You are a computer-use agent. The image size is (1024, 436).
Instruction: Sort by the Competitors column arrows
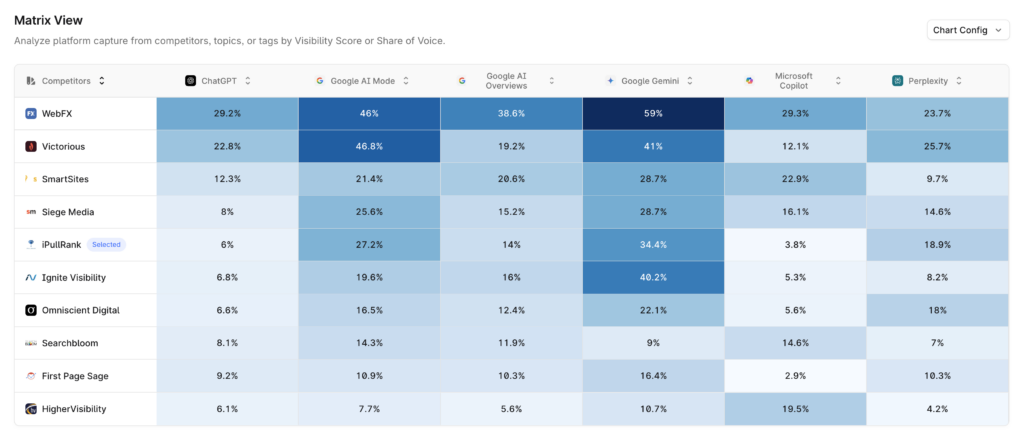tap(102, 80)
